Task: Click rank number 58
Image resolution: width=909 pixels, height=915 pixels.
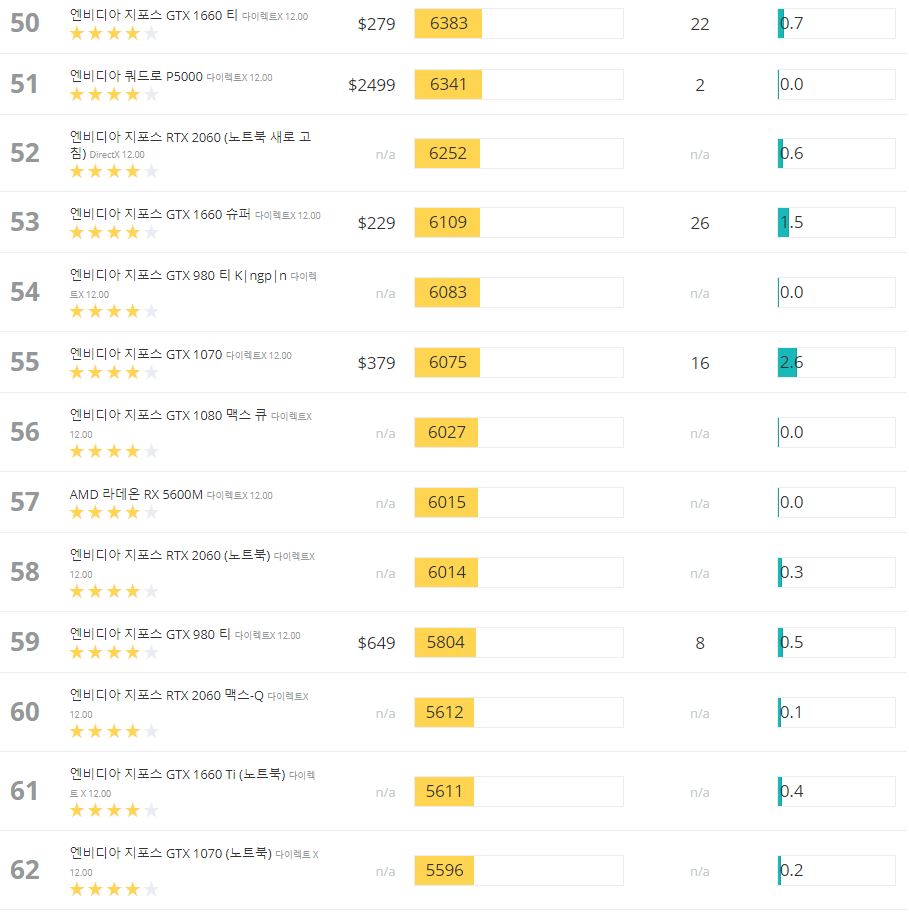Action: (25, 572)
